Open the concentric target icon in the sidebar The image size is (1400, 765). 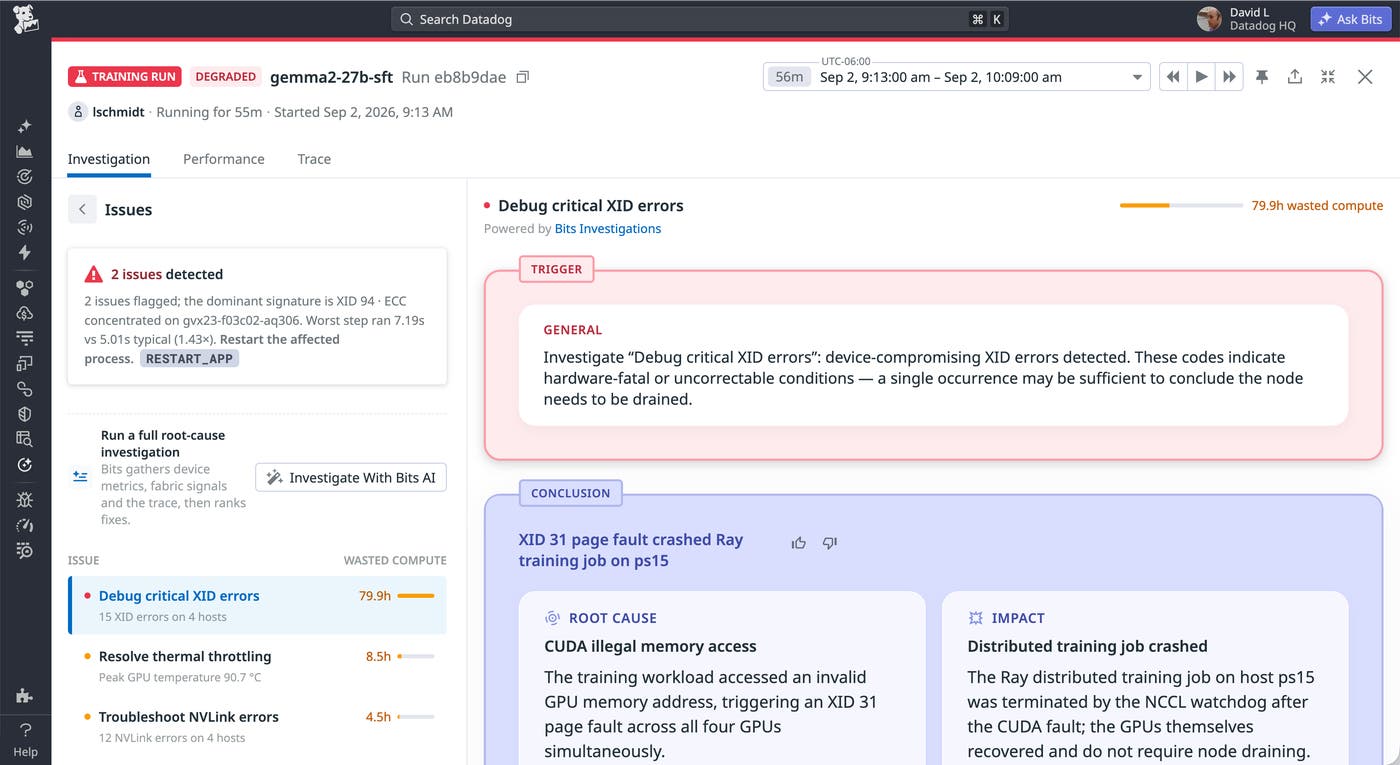click(x=25, y=177)
